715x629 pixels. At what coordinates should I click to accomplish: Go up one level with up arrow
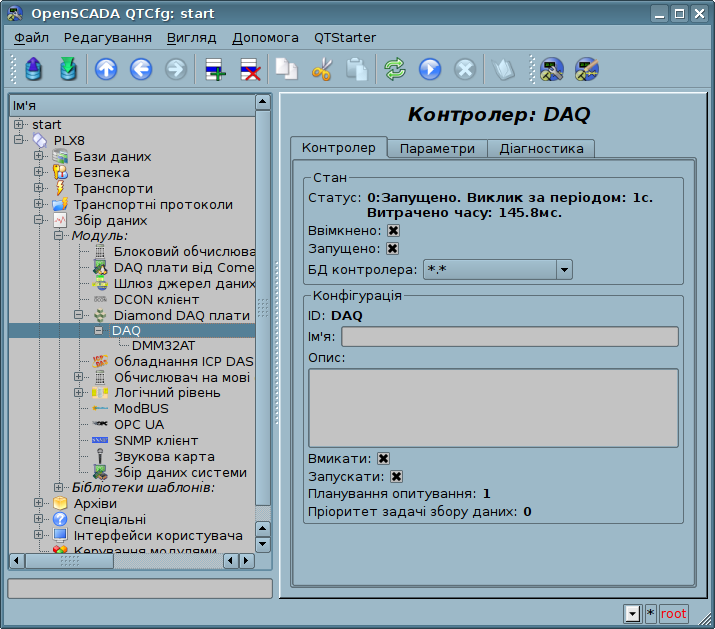[106, 69]
